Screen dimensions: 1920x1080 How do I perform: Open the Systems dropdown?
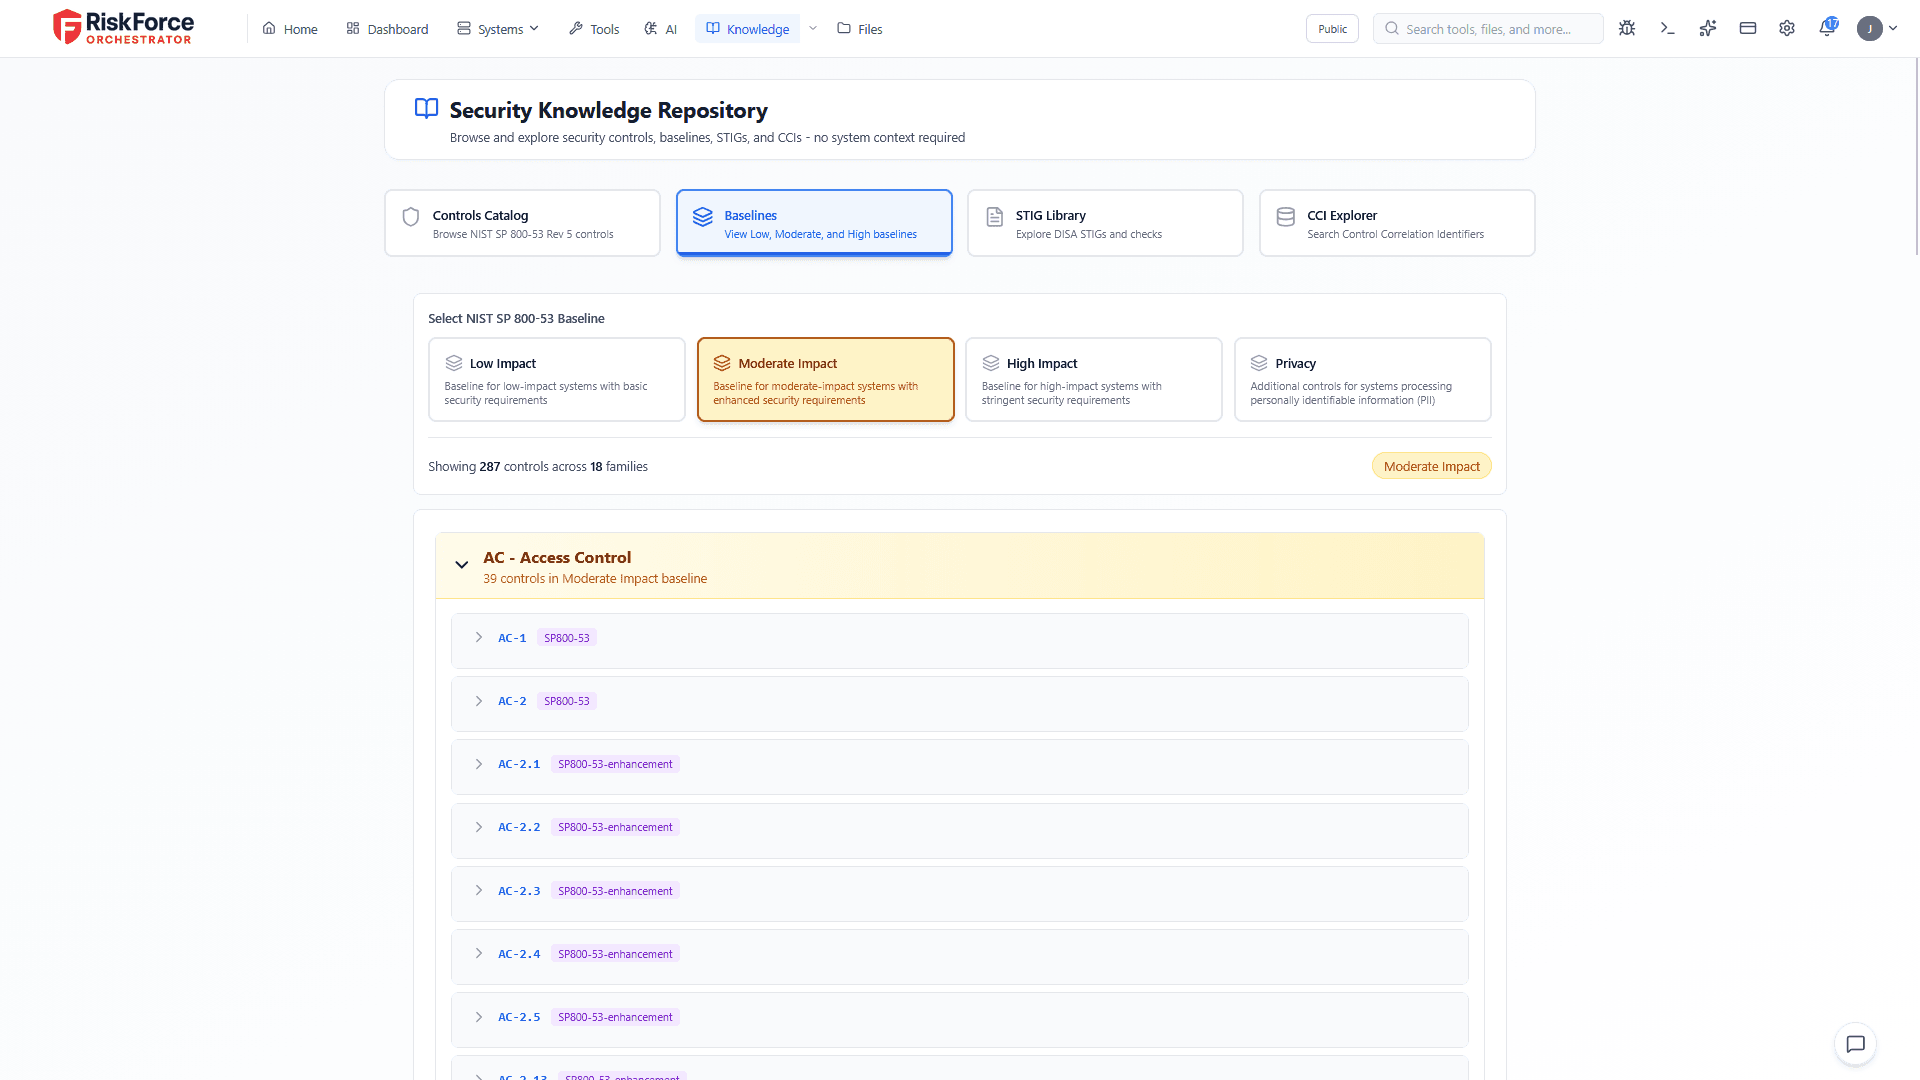[x=497, y=28]
